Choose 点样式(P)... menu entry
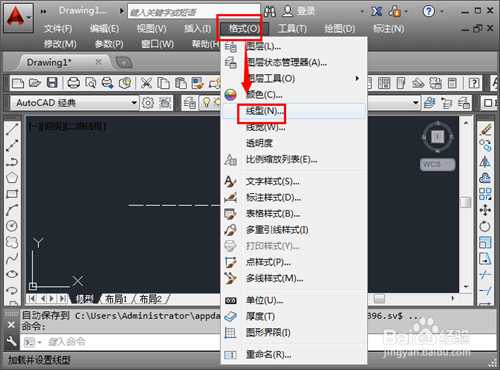500x370 pixels. tap(294, 262)
